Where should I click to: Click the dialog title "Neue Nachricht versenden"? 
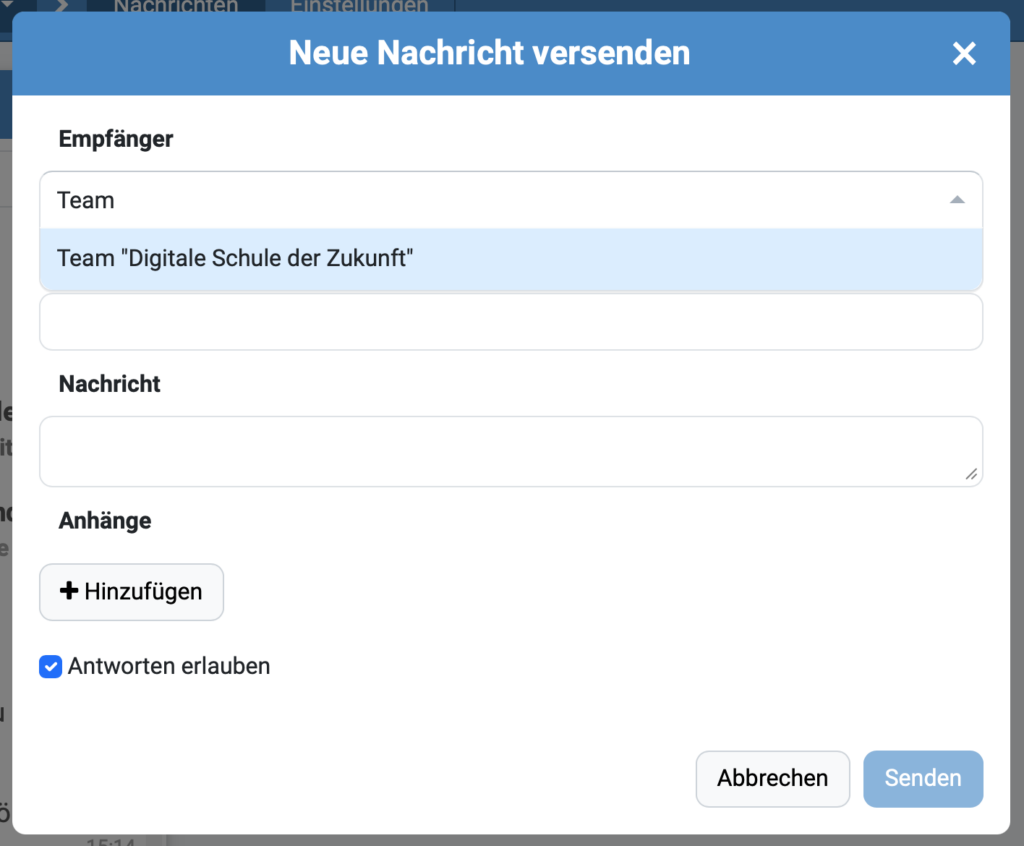pos(489,53)
